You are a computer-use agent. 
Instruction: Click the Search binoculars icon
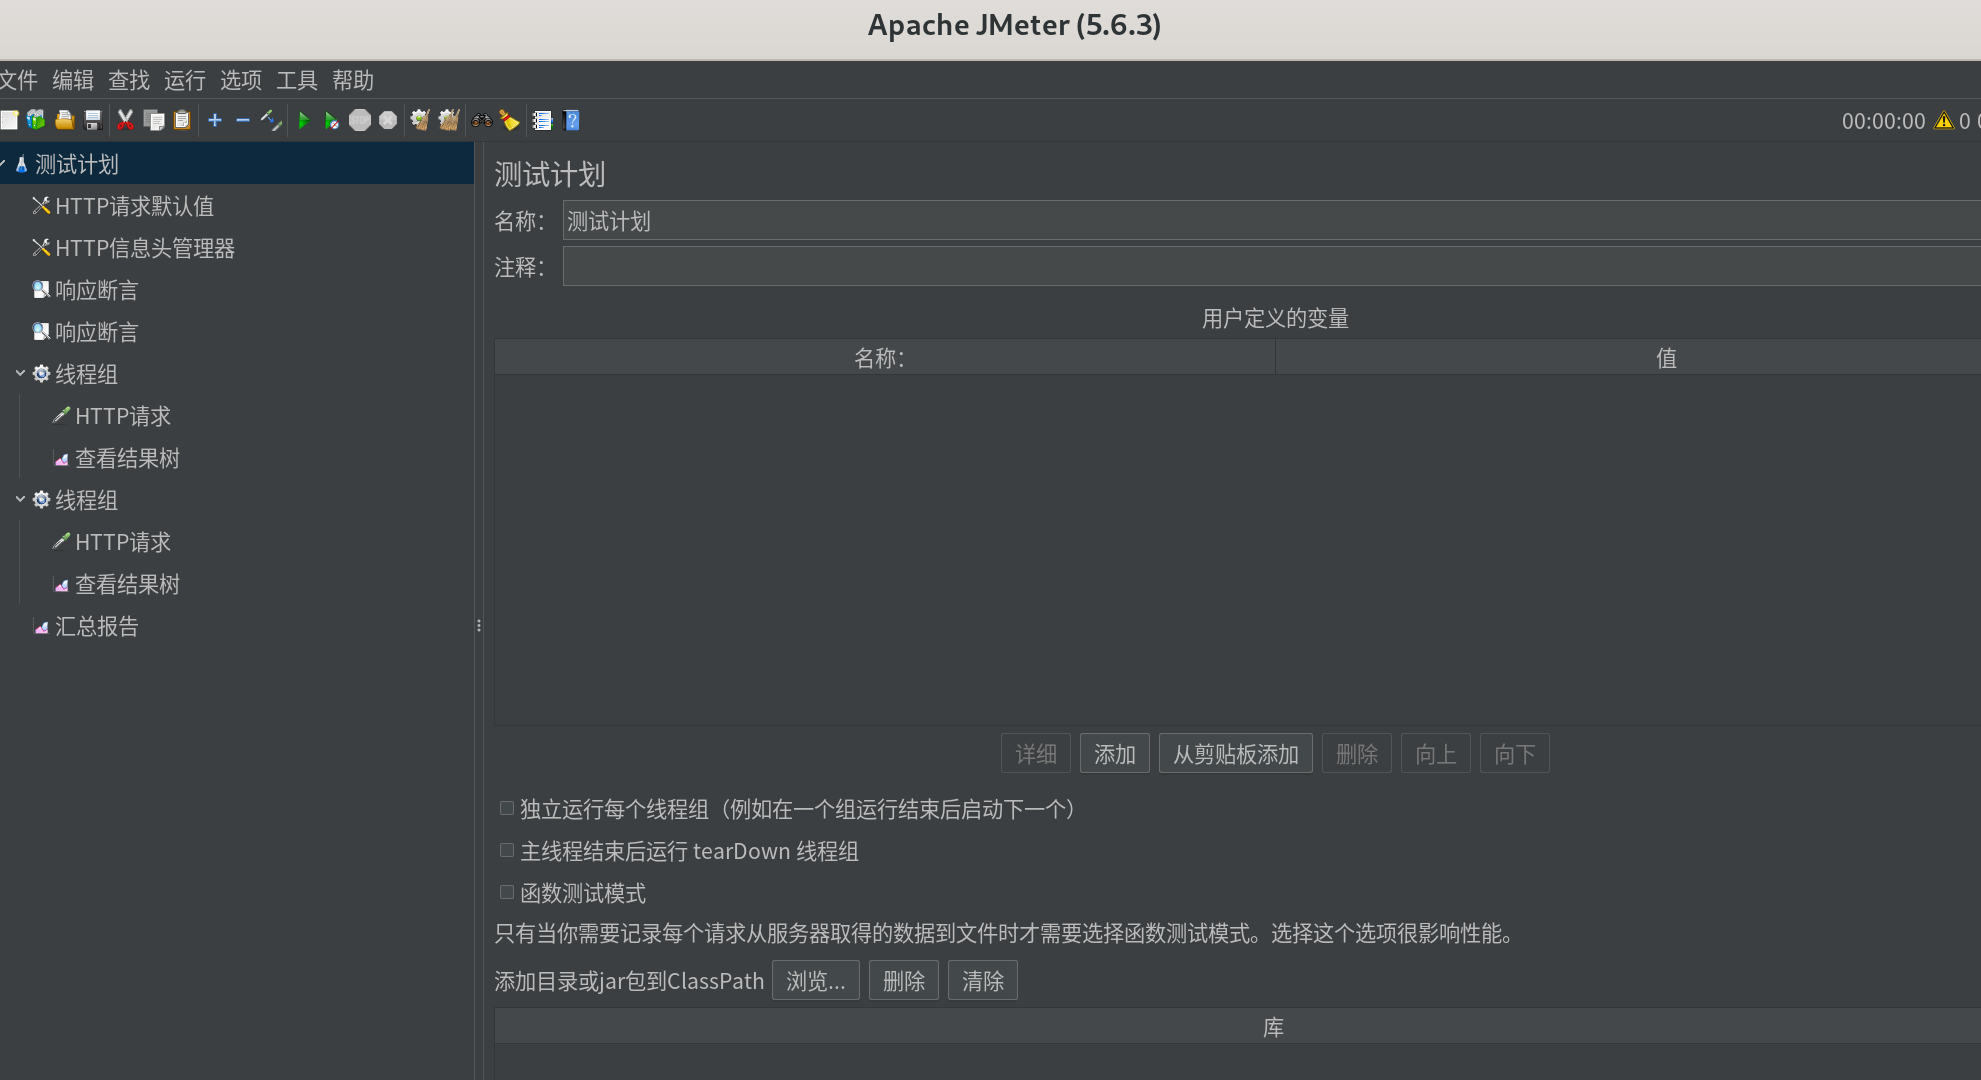(x=482, y=120)
